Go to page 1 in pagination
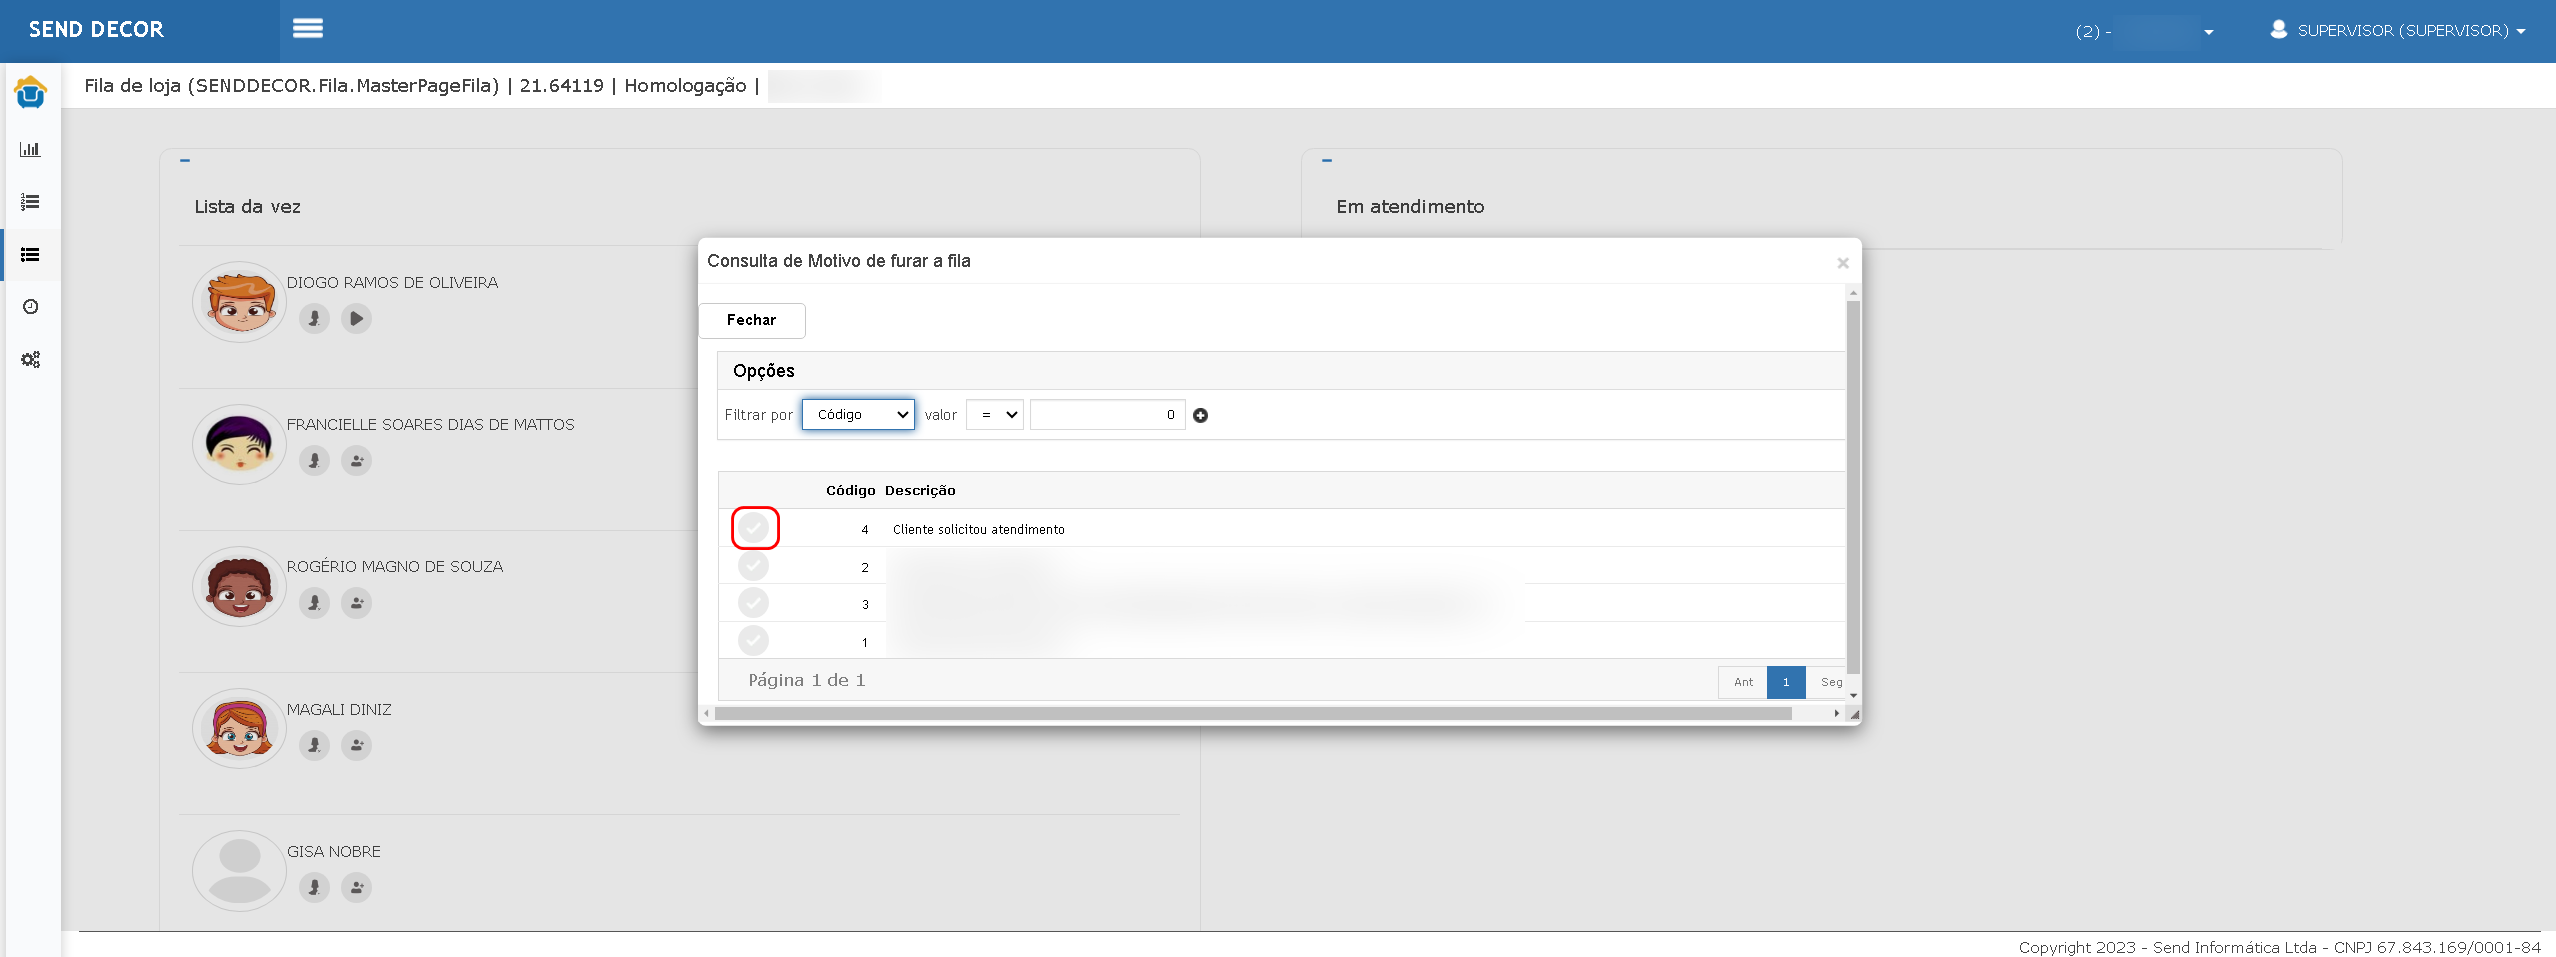The width and height of the screenshot is (2556, 957). click(x=1786, y=682)
